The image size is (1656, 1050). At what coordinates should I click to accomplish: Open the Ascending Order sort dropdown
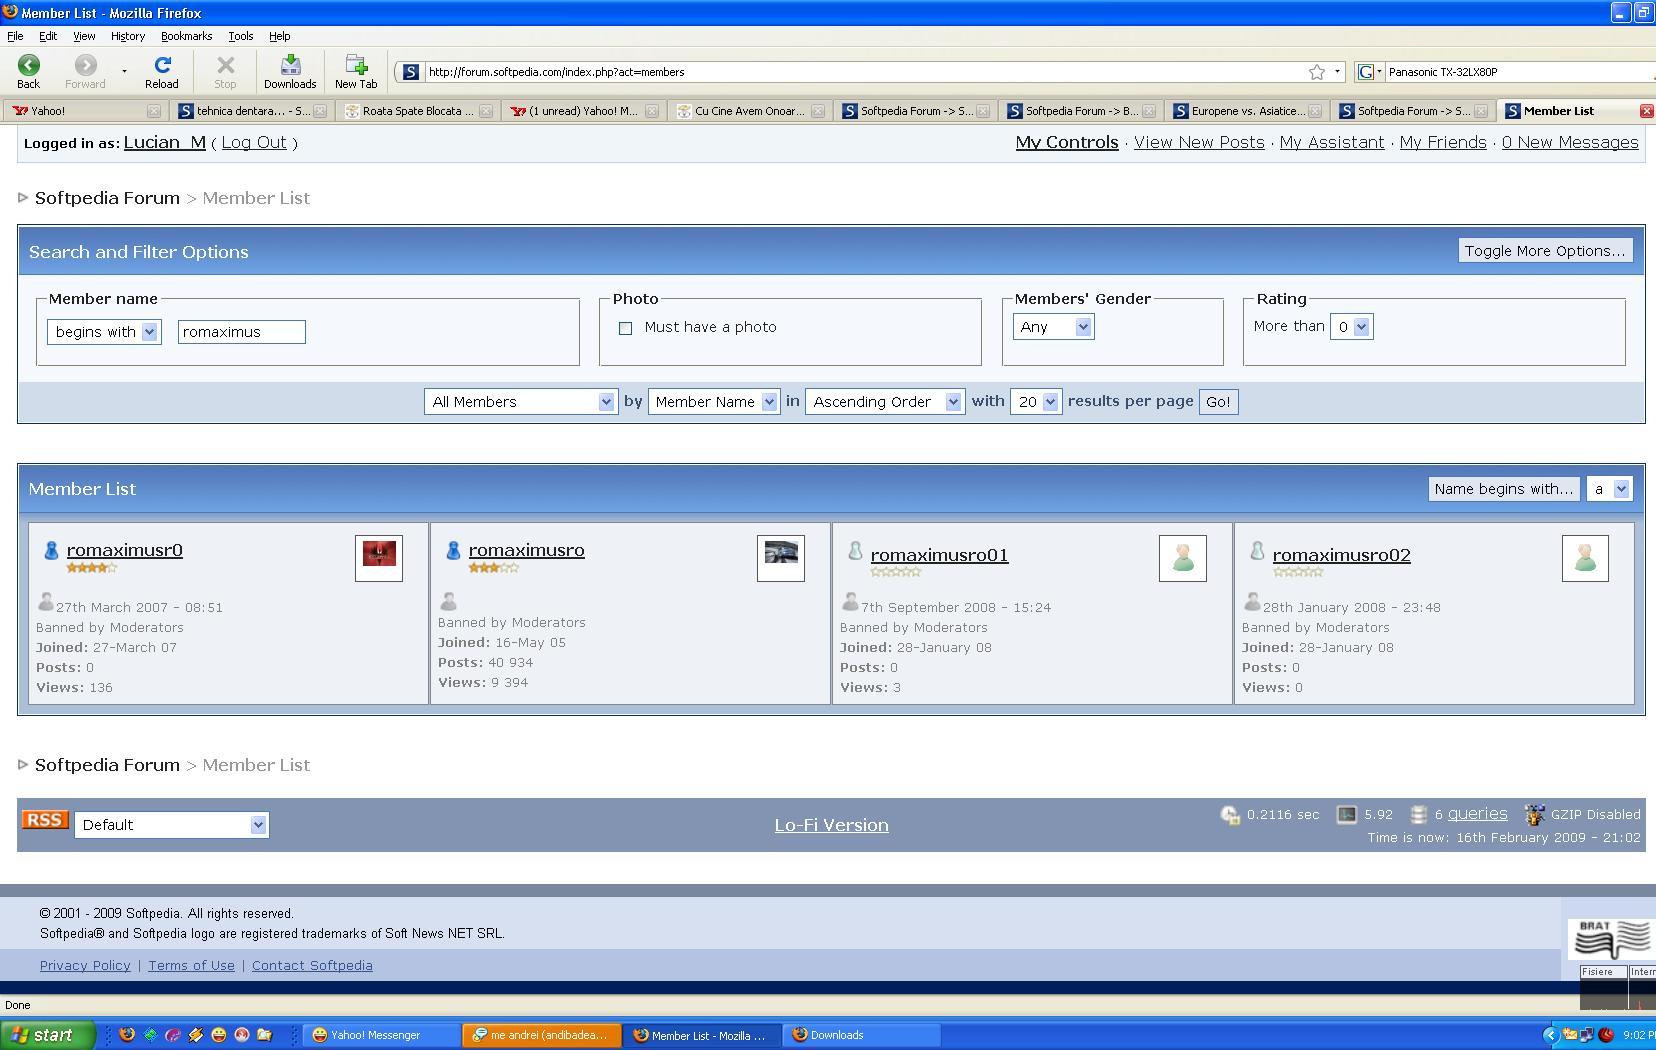click(x=885, y=402)
